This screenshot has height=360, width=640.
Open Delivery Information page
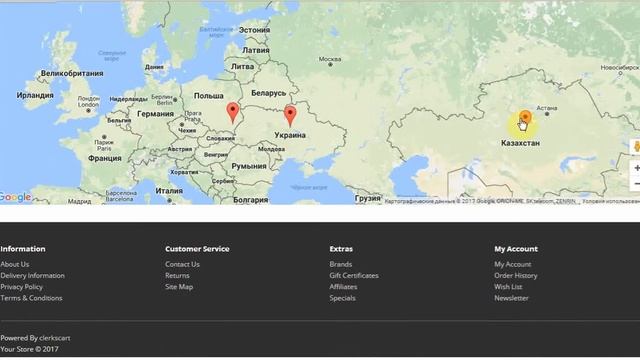[x=33, y=276]
